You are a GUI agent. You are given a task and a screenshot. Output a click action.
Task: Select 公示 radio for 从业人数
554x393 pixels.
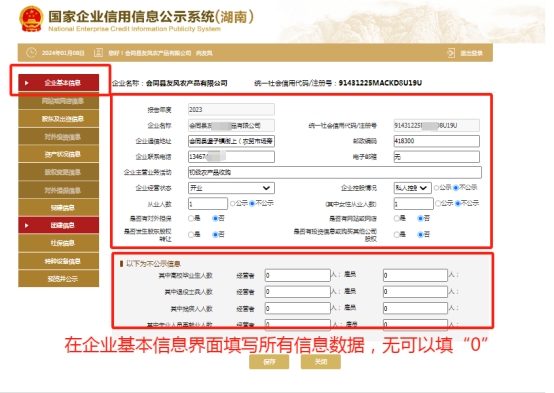point(232,204)
